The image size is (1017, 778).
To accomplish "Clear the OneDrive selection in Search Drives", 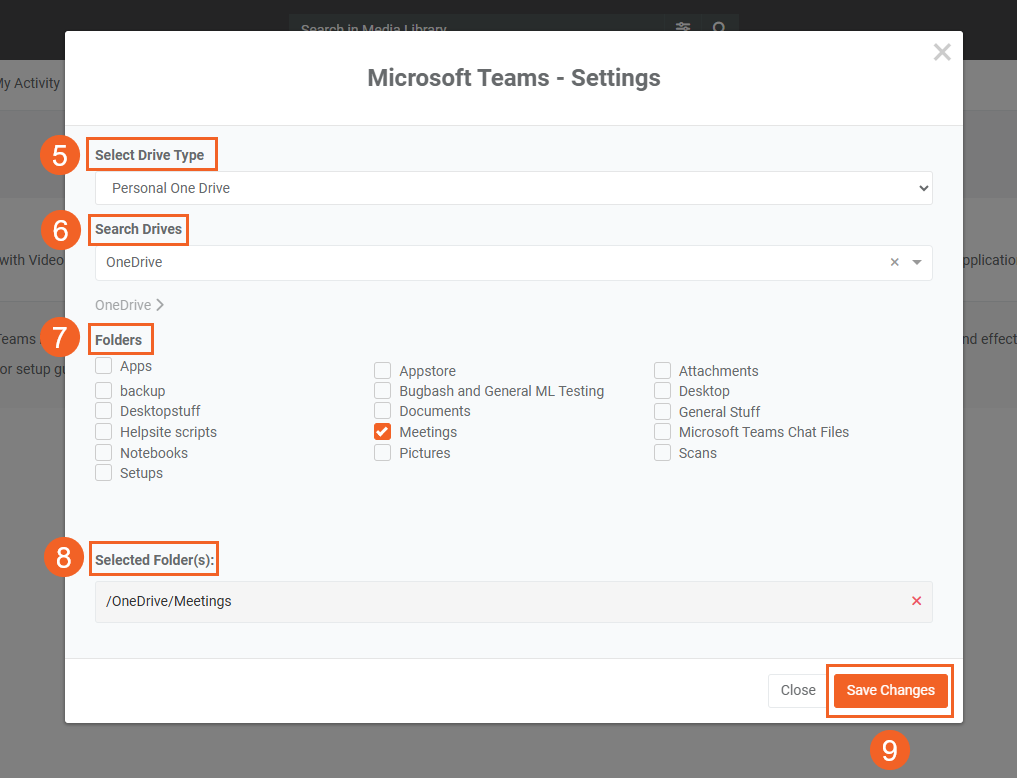I will [x=894, y=263].
